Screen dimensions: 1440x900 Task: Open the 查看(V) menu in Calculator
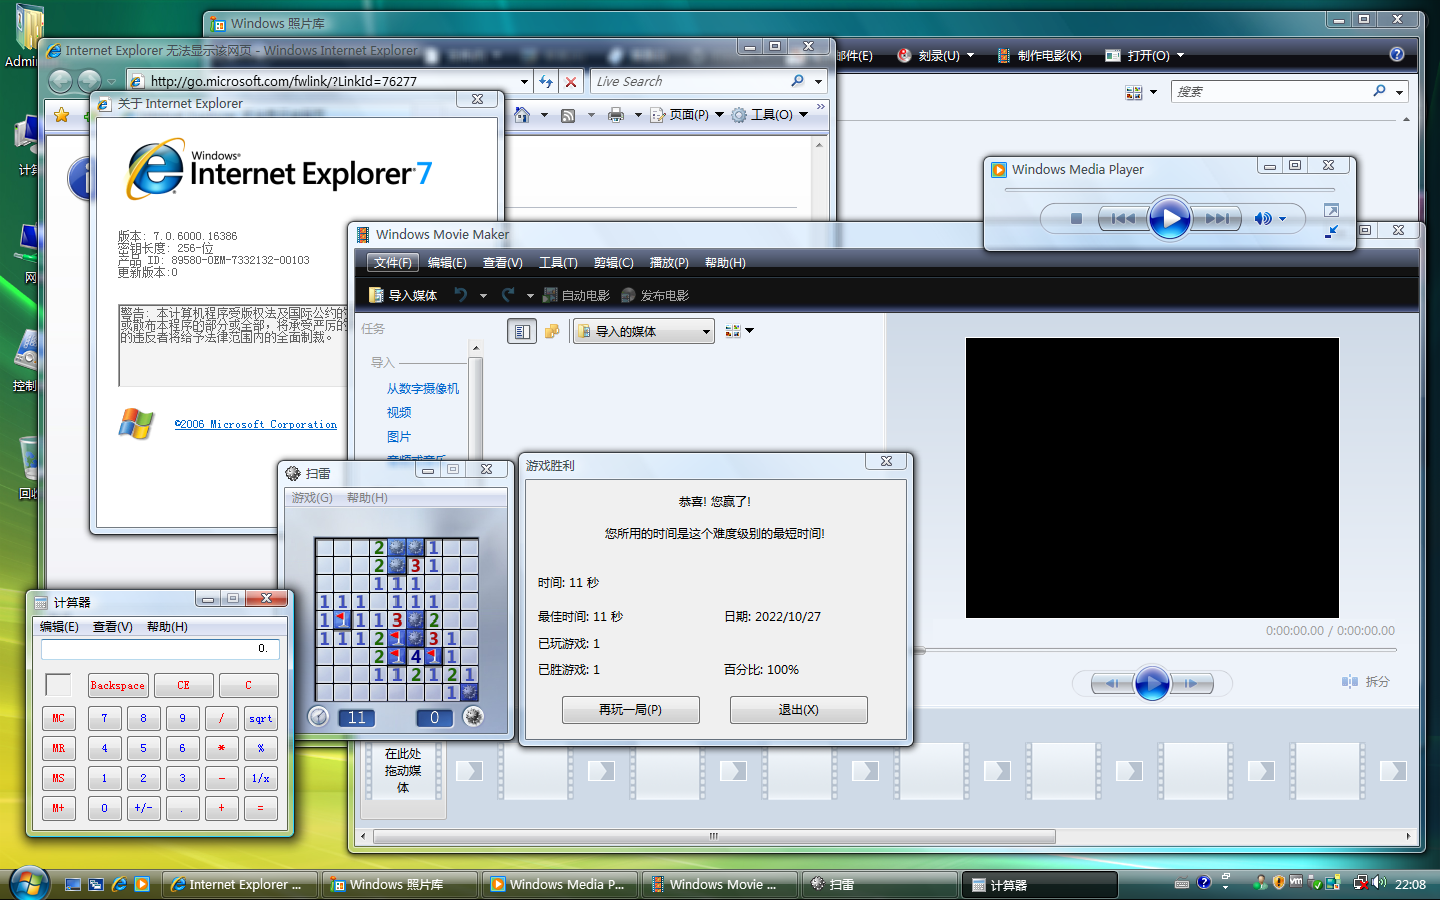(113, 627)
